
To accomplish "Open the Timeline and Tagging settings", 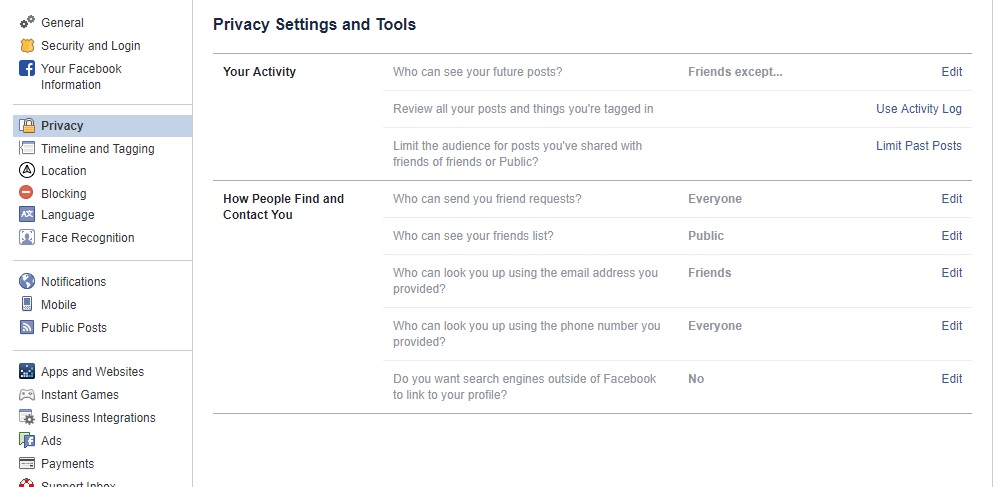I will point(98,149).
